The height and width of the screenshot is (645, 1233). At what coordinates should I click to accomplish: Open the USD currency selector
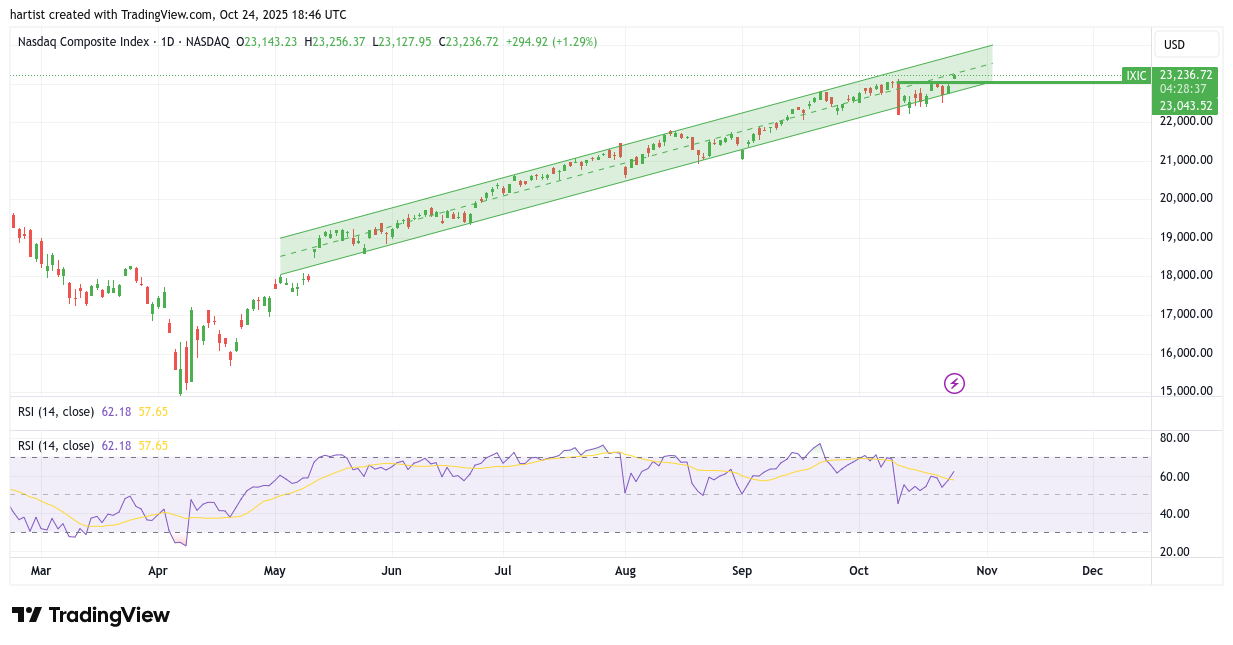1186,45
